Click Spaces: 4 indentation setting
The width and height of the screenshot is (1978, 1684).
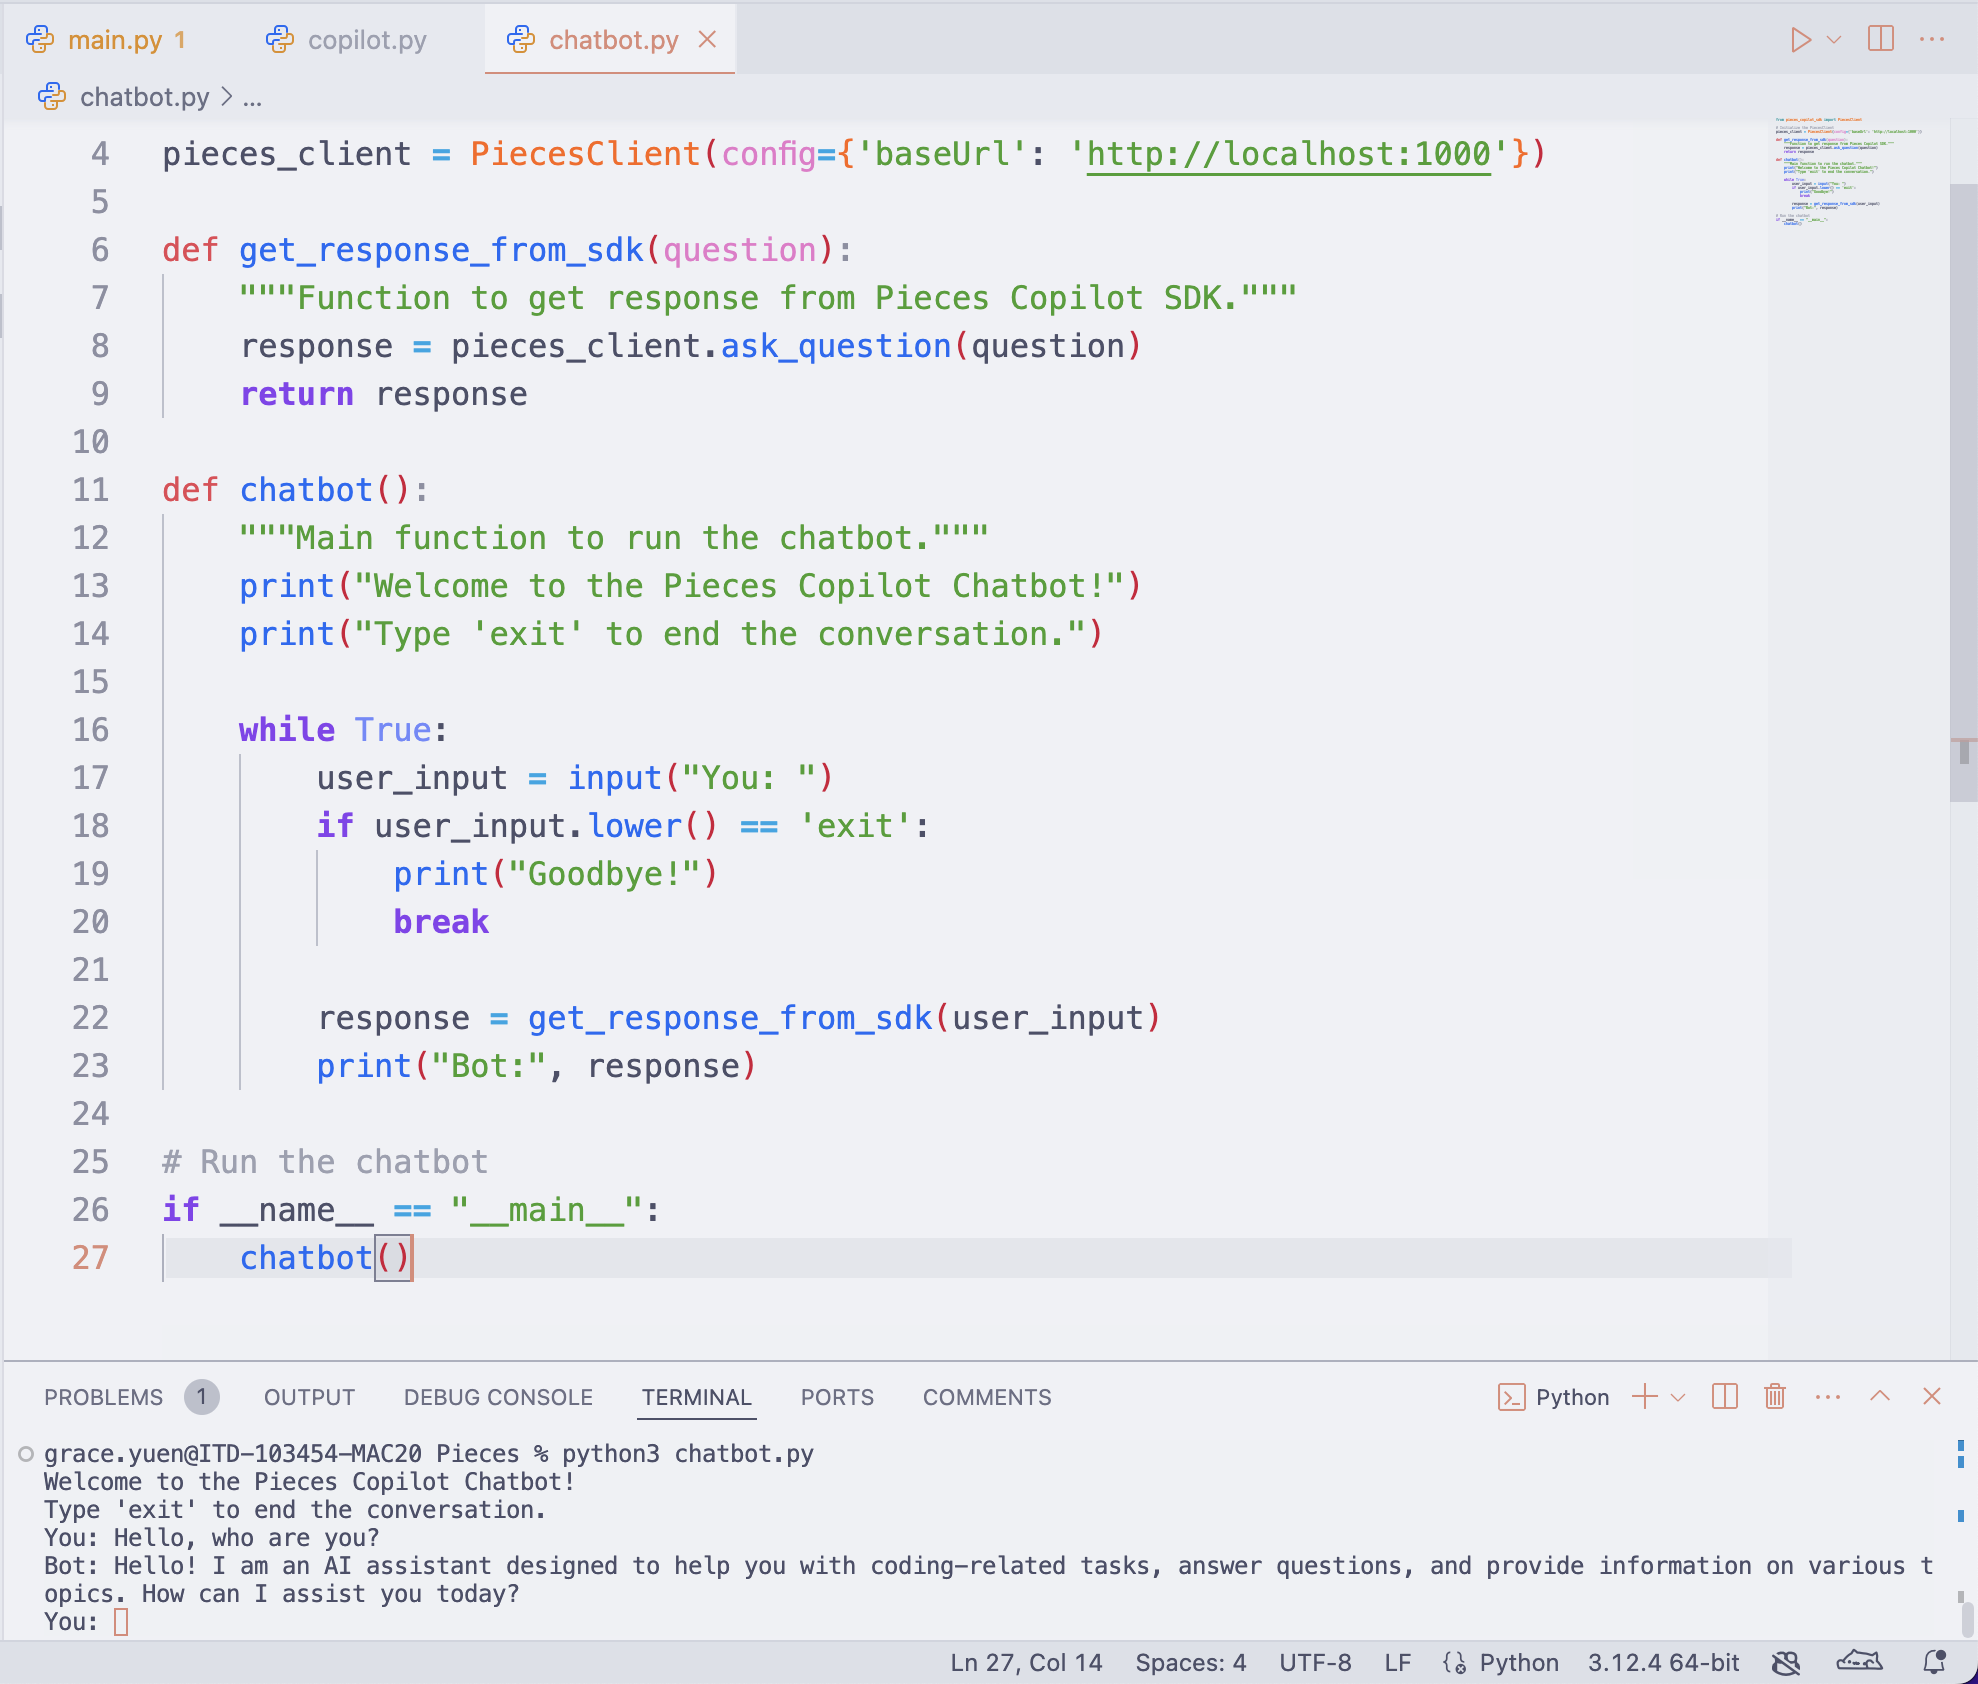pos(1190,1662)
